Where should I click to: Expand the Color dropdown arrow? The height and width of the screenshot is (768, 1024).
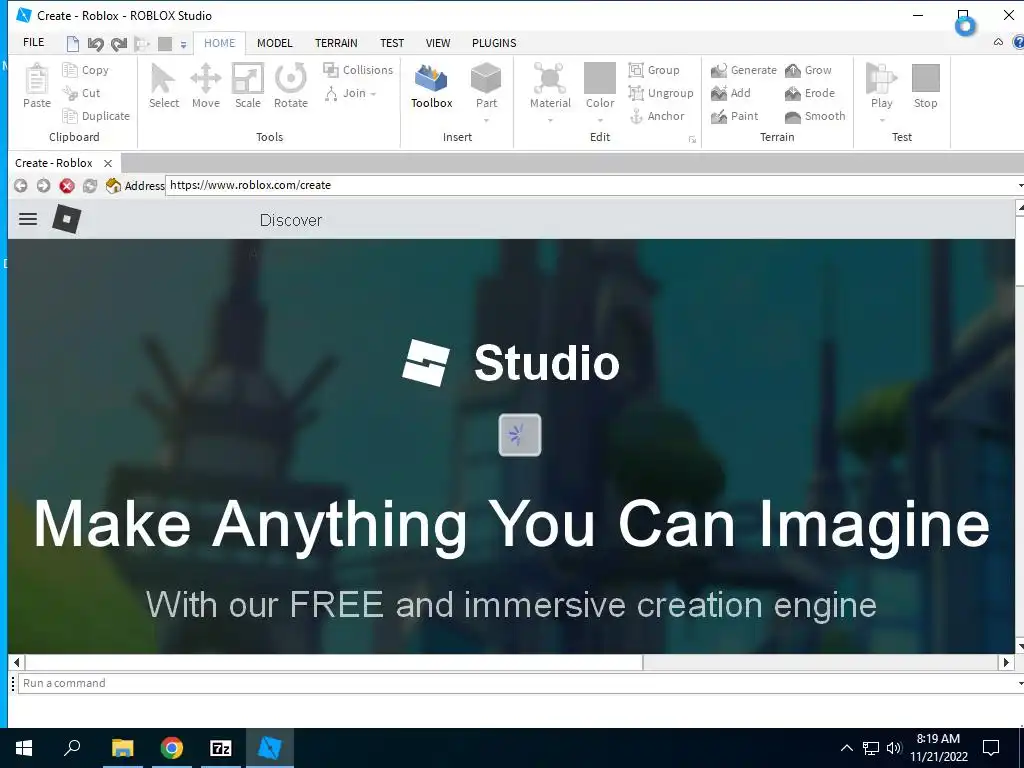(x=600, y=120)
